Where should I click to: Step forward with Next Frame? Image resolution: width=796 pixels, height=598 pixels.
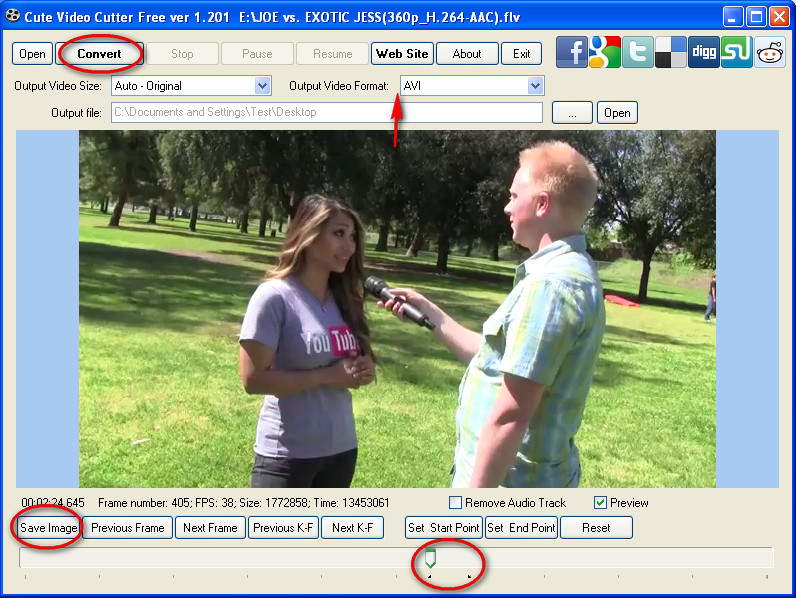click(x=210, y=528)
